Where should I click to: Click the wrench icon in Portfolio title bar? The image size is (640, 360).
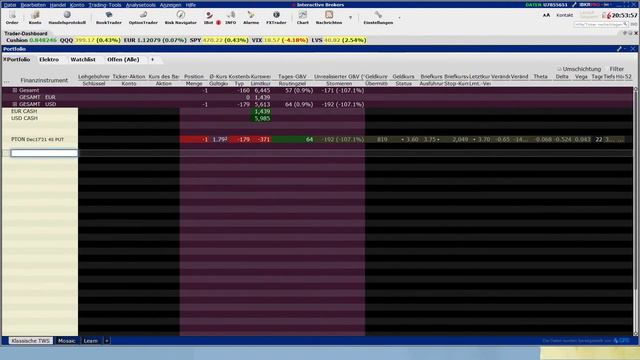[x=619, y=49]
